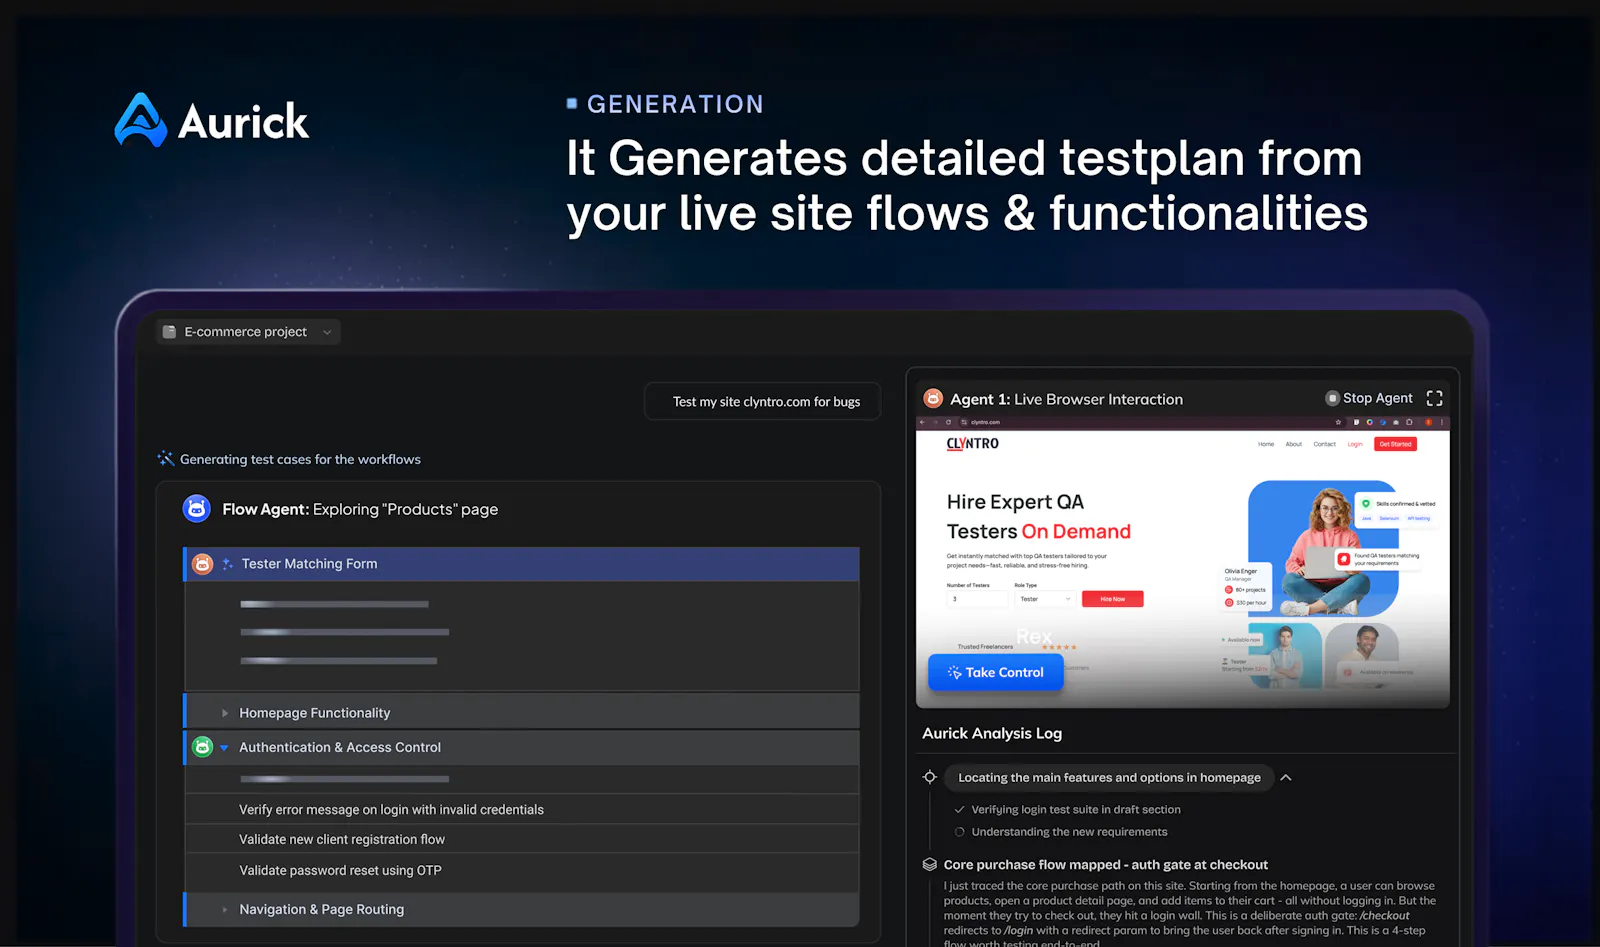1600x947 pixels.
Task: Click the orange robot icon on Tester Matching Form
Action: [x=203, y=564]
